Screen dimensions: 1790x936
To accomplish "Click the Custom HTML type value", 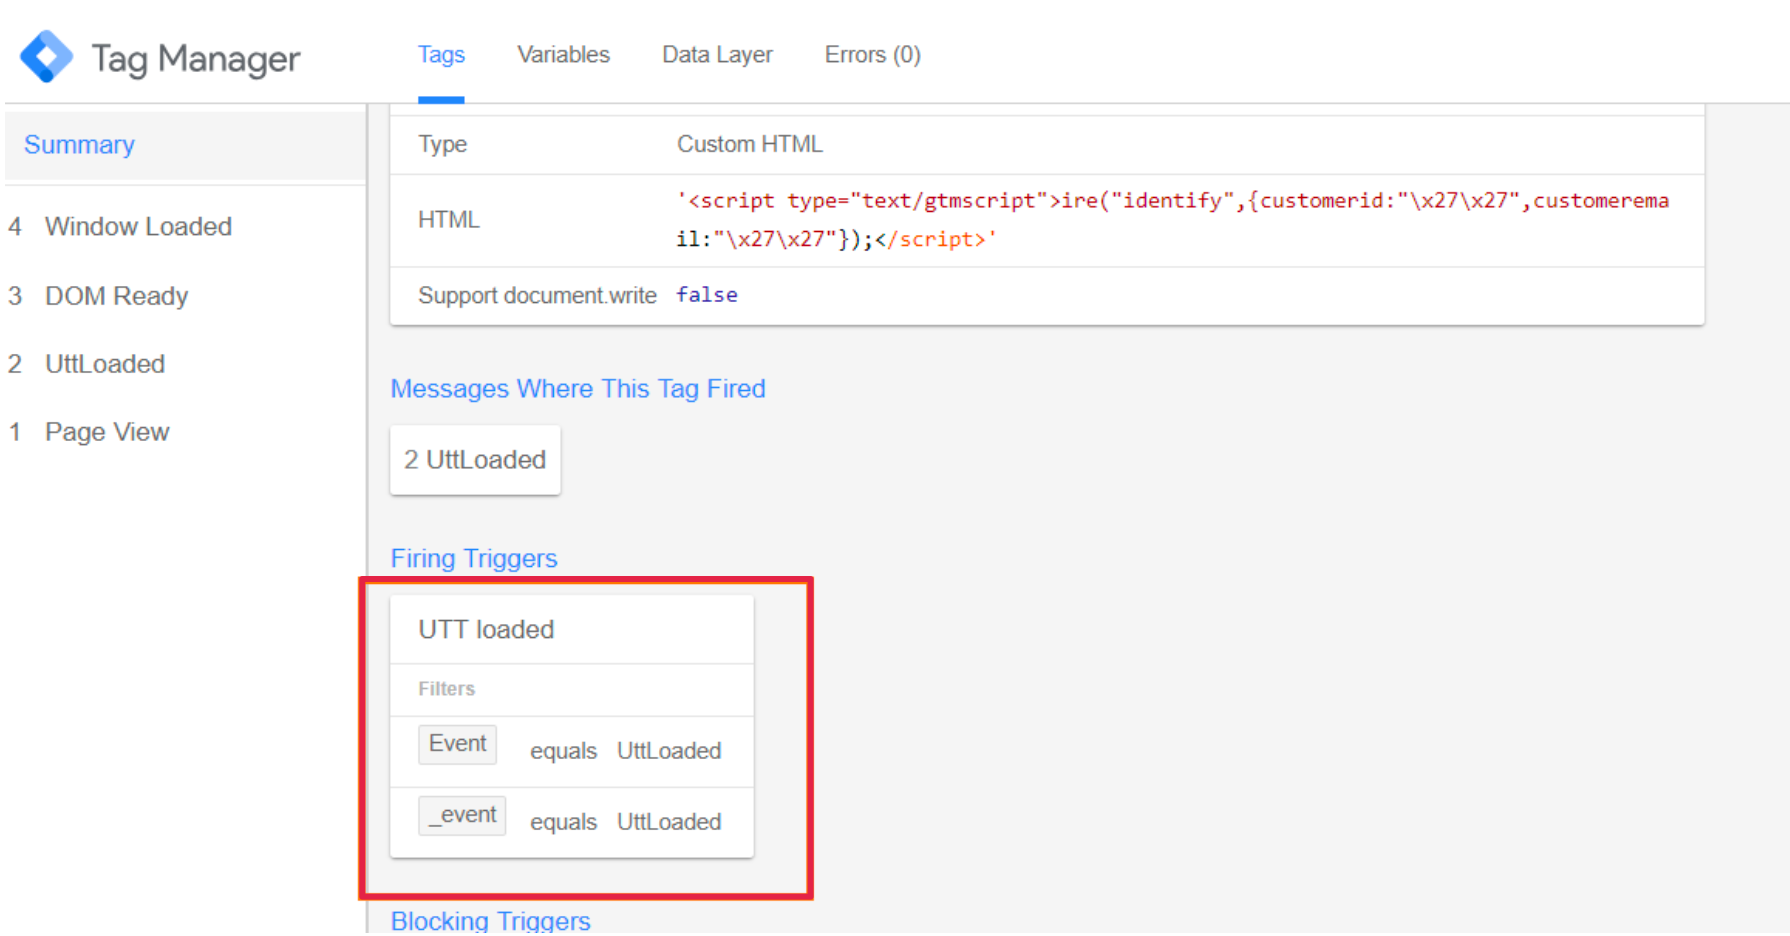I will coord(750,145).
